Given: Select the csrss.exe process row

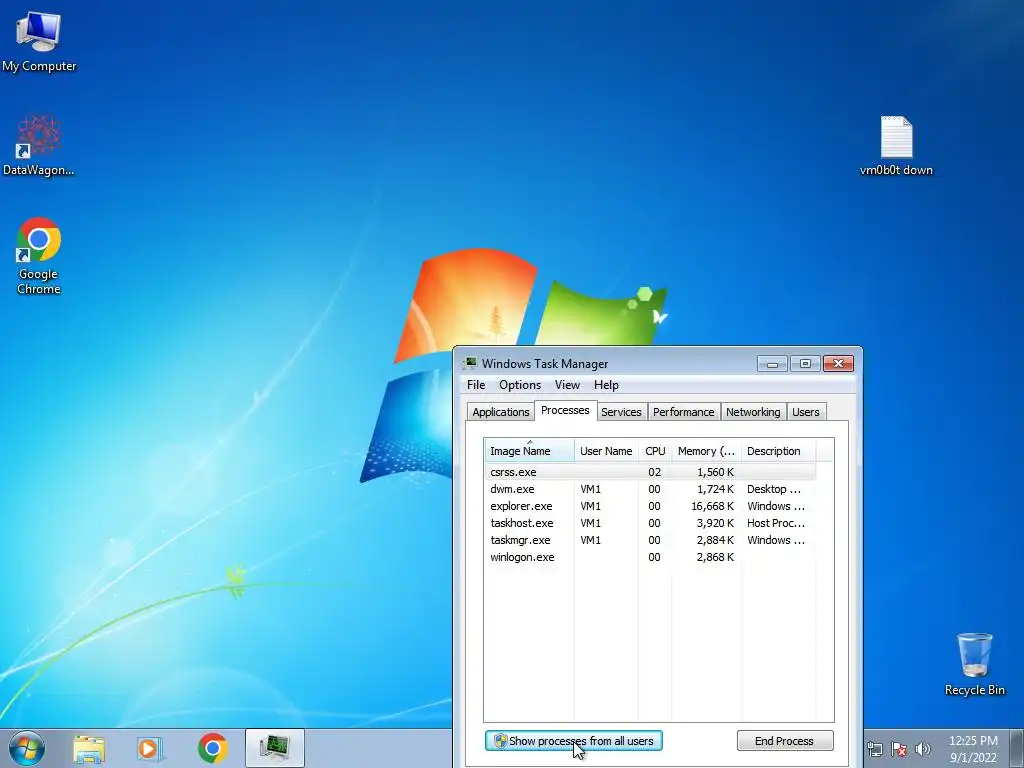Looking at the screenshot, I should 650,472.
